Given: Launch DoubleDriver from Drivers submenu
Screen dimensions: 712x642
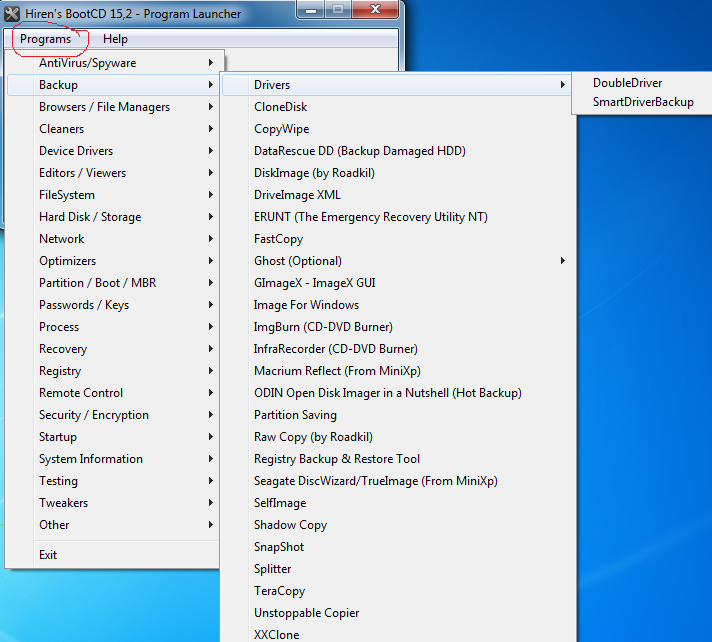Looking at the screenshot, I should (643, 83).
